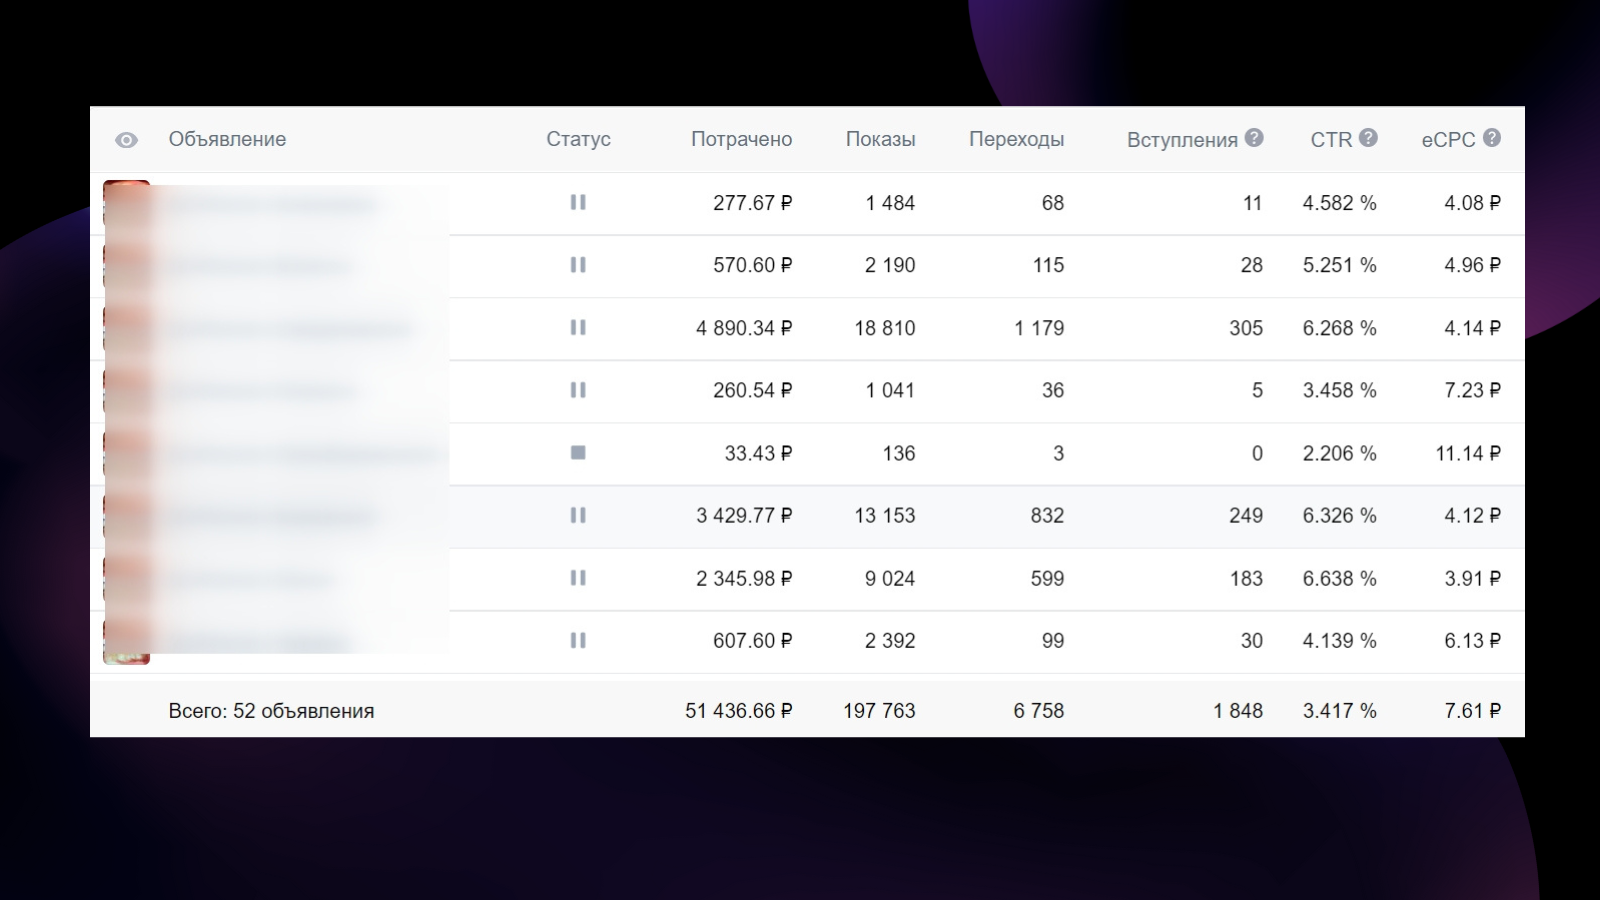This screenshot has height=900, width=1600.
Task: Sort by Объявление column header
Action: pos(227,139)
